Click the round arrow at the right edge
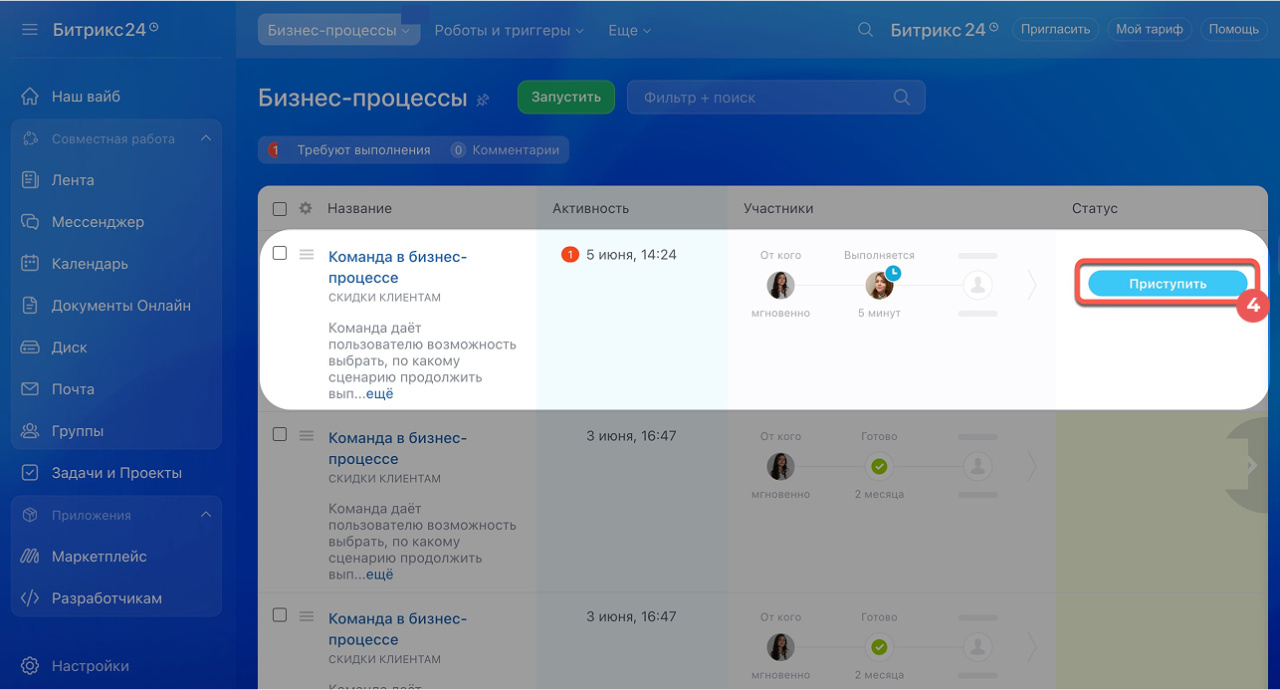The image size is (1280, 690). click(x=1250, y=466)
